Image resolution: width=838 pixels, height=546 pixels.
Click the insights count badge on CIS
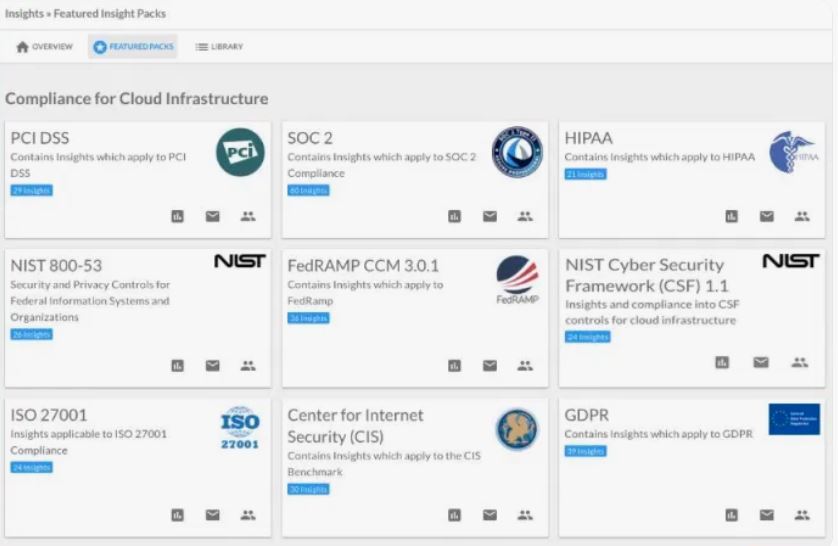(308, 489)
